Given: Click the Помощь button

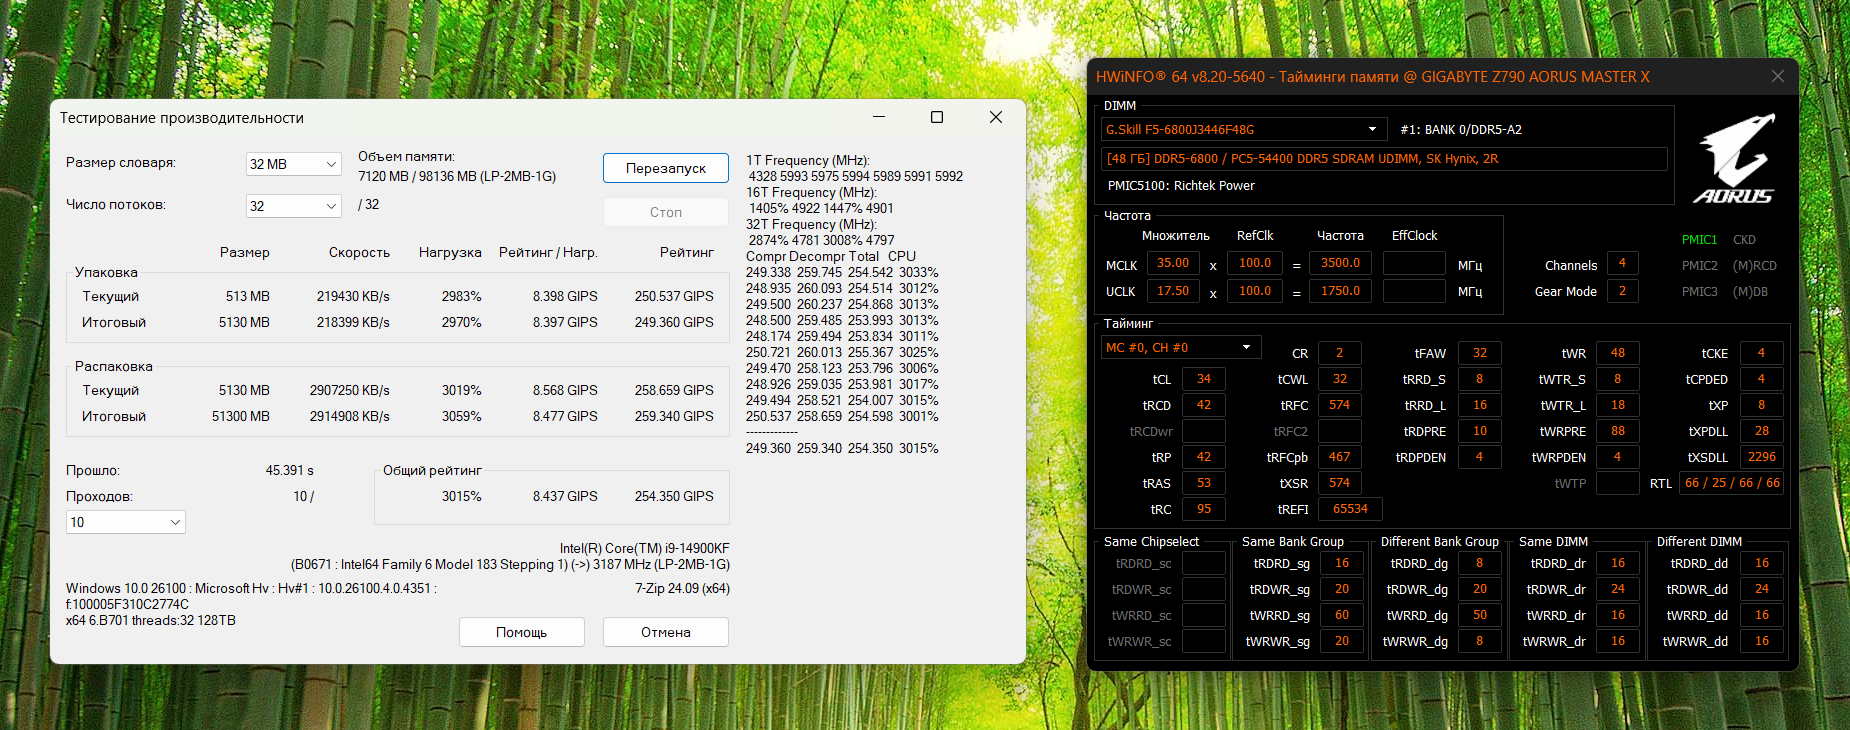Looking at the screenshot, I should click(522, 632).
